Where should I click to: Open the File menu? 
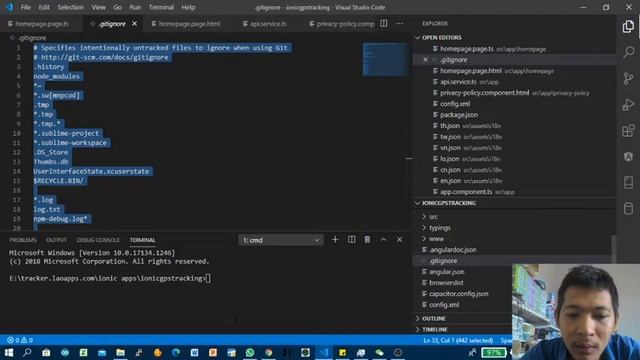[x=26, y=7]
